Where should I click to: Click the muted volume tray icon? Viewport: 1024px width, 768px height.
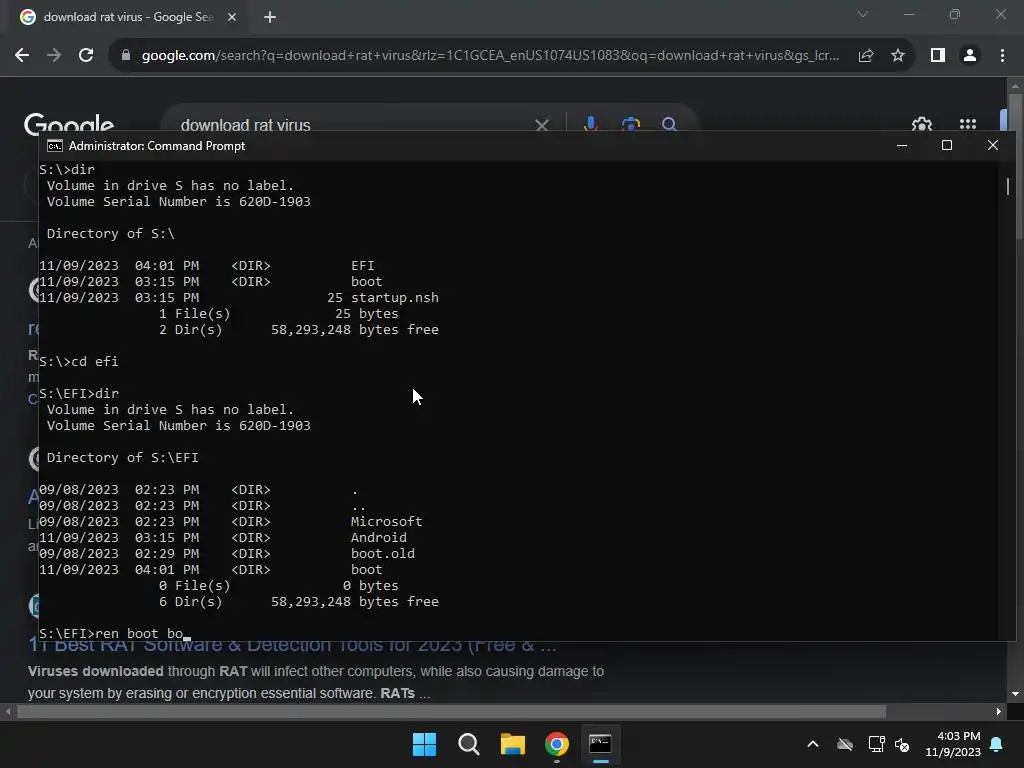click(x=902, y=744)
